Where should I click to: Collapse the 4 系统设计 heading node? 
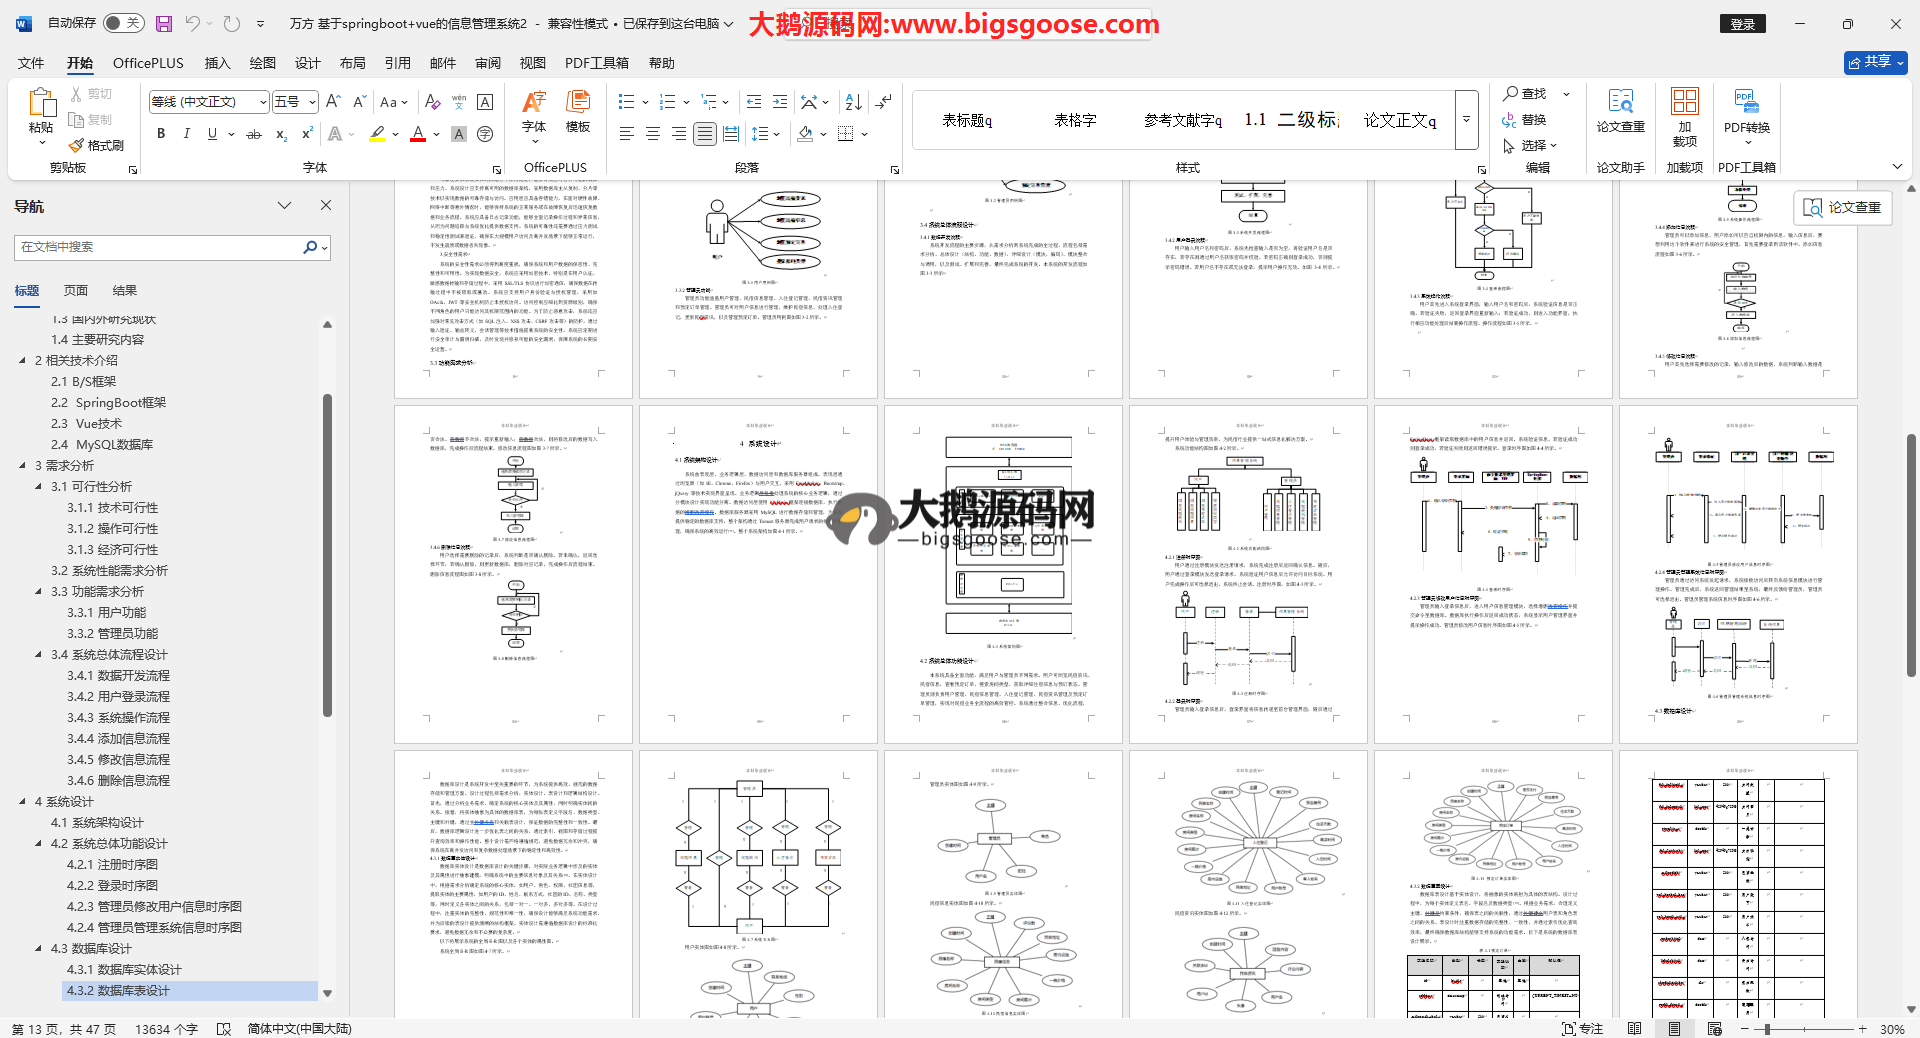23,802
